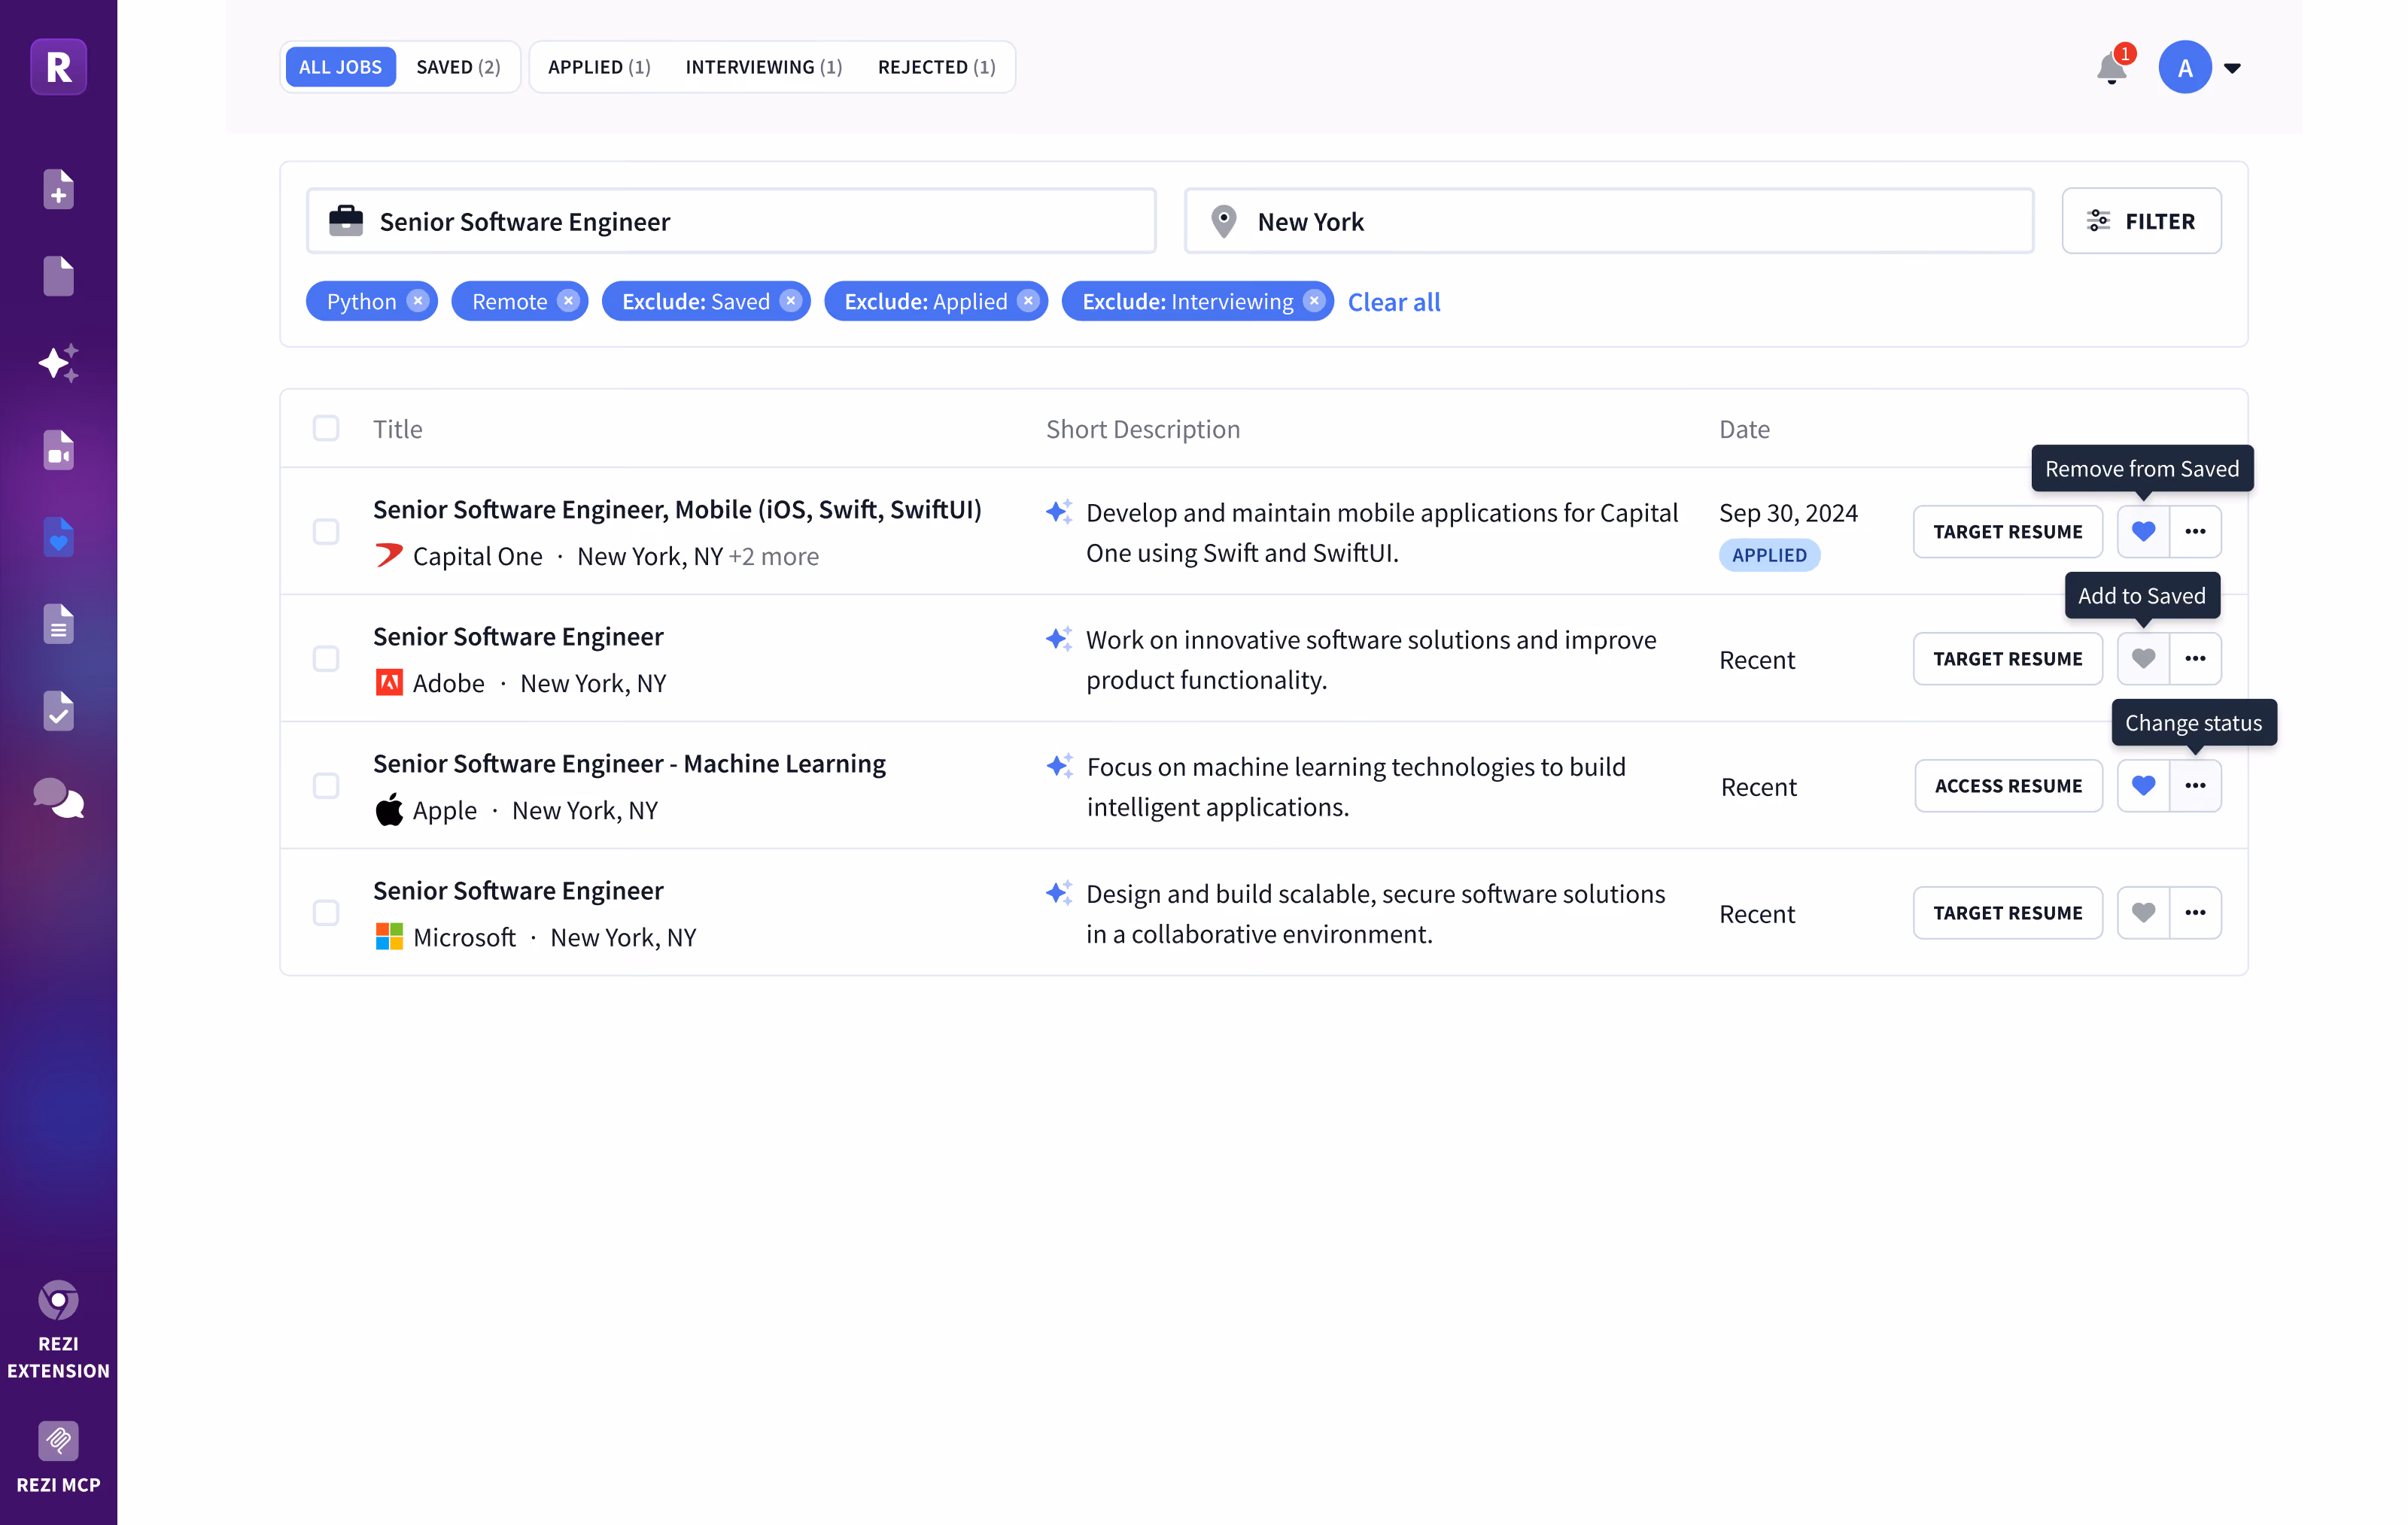The width and height of the screenshot is (2408, 1525).
Task: Click Target Resume for Adobe job
Action: [x=2008, y=658]
